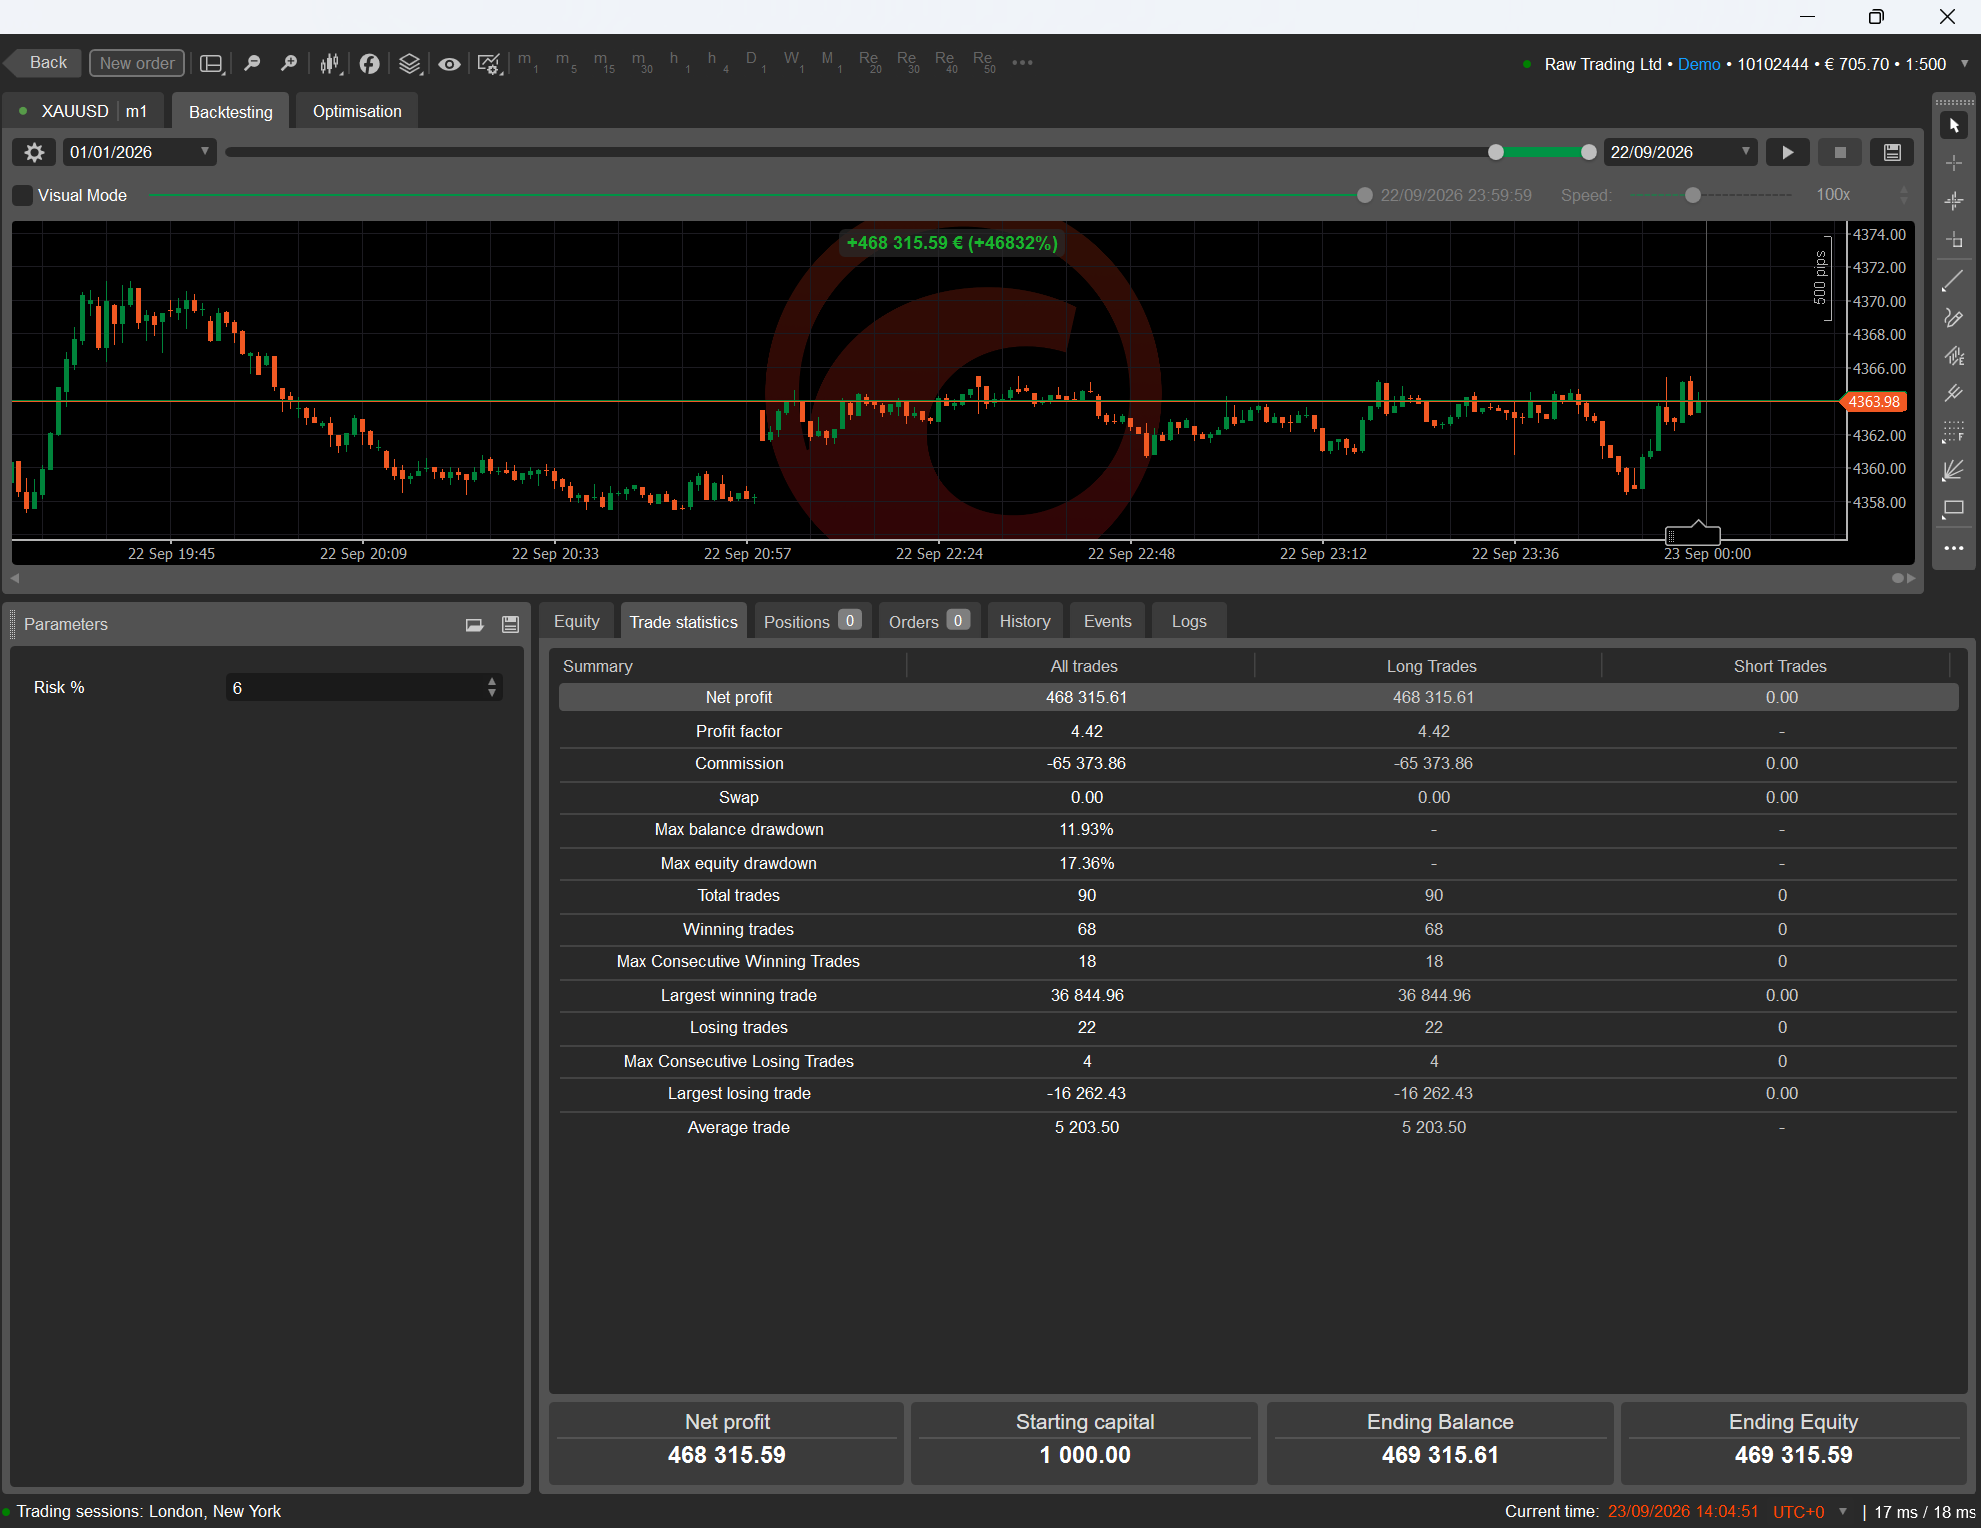Open backtesting settings gear icon
The width and height of the screenshot is (1981, 1528).
[34, 152]
